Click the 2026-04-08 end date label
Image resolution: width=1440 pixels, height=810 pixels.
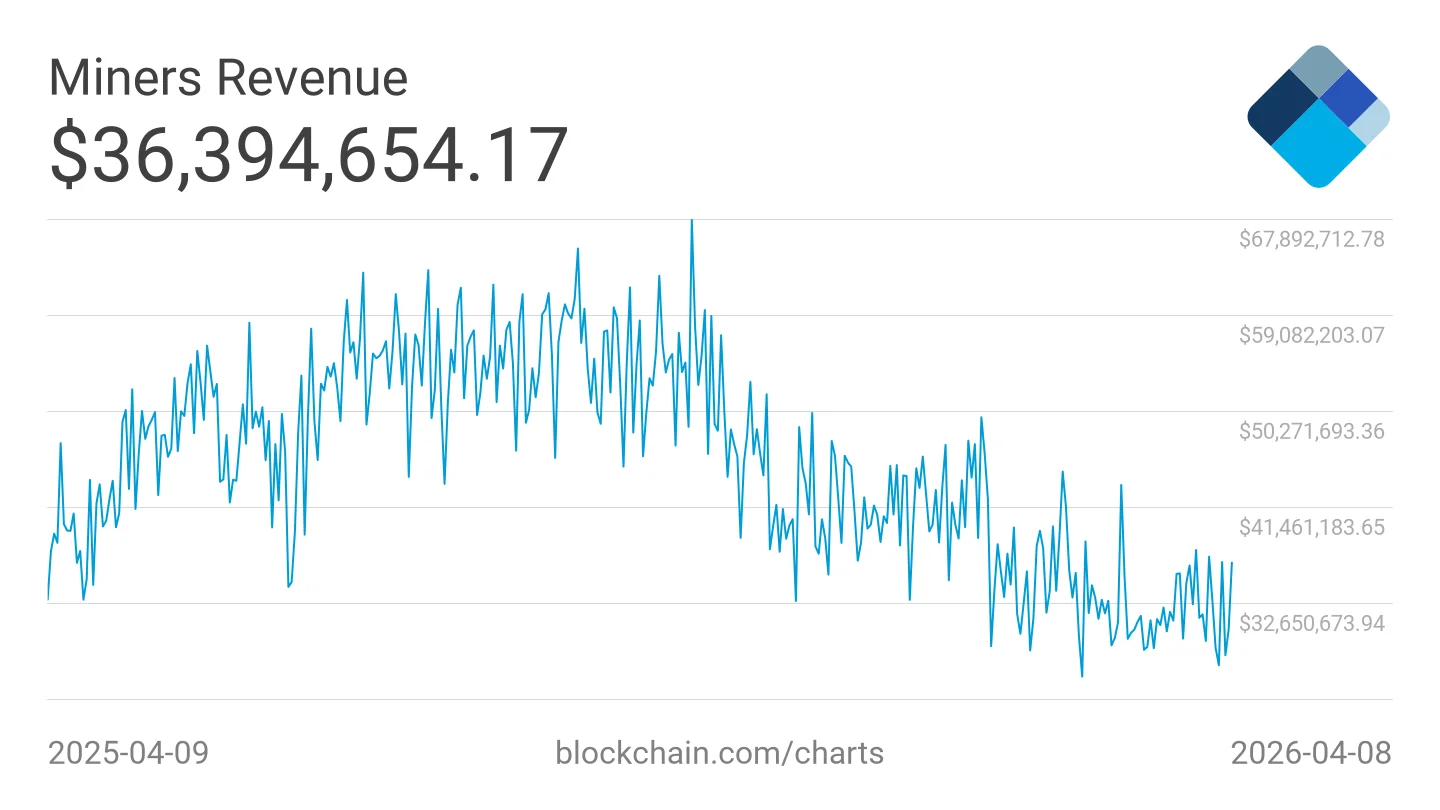(1310, 752)
